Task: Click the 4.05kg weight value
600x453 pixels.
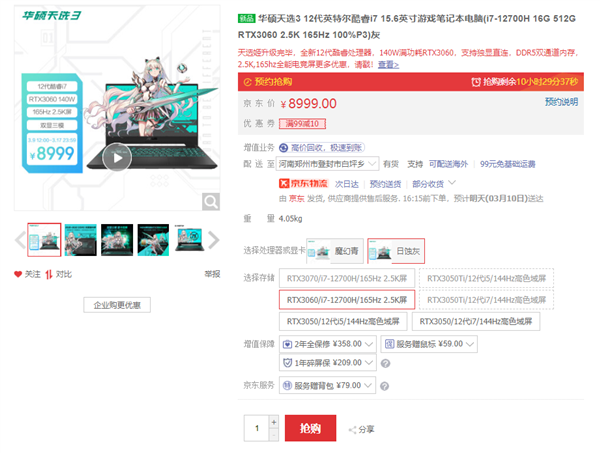Action: (x=290, y=219)
